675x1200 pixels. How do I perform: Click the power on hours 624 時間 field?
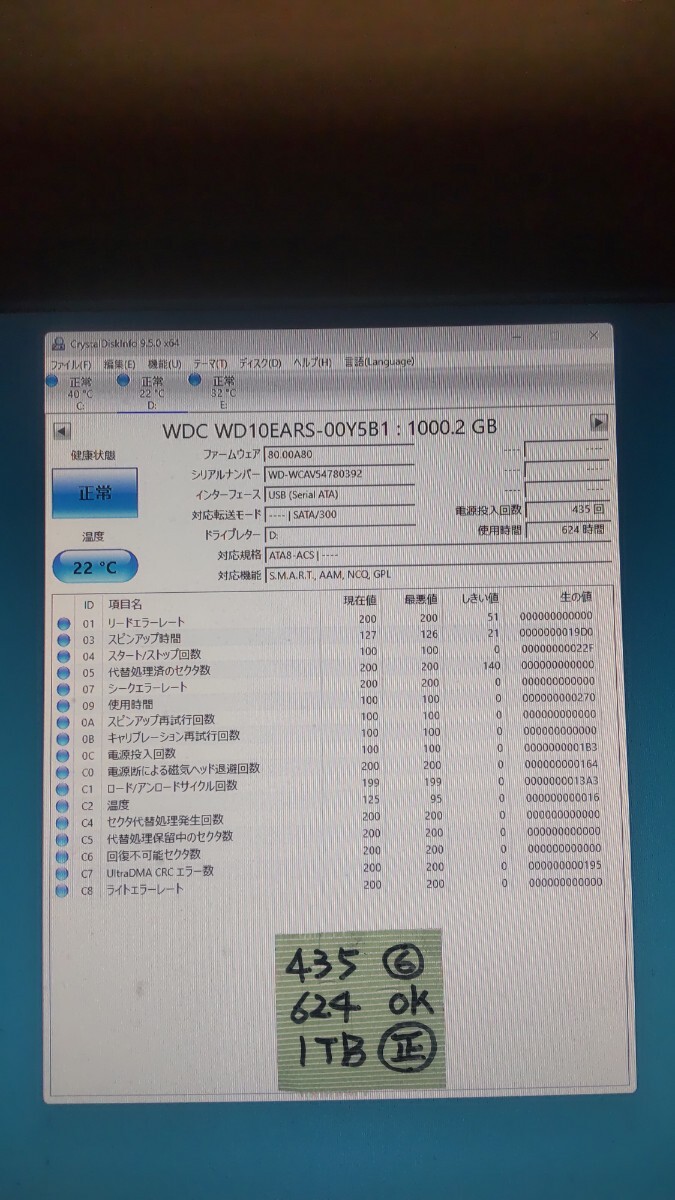[566, 529]
